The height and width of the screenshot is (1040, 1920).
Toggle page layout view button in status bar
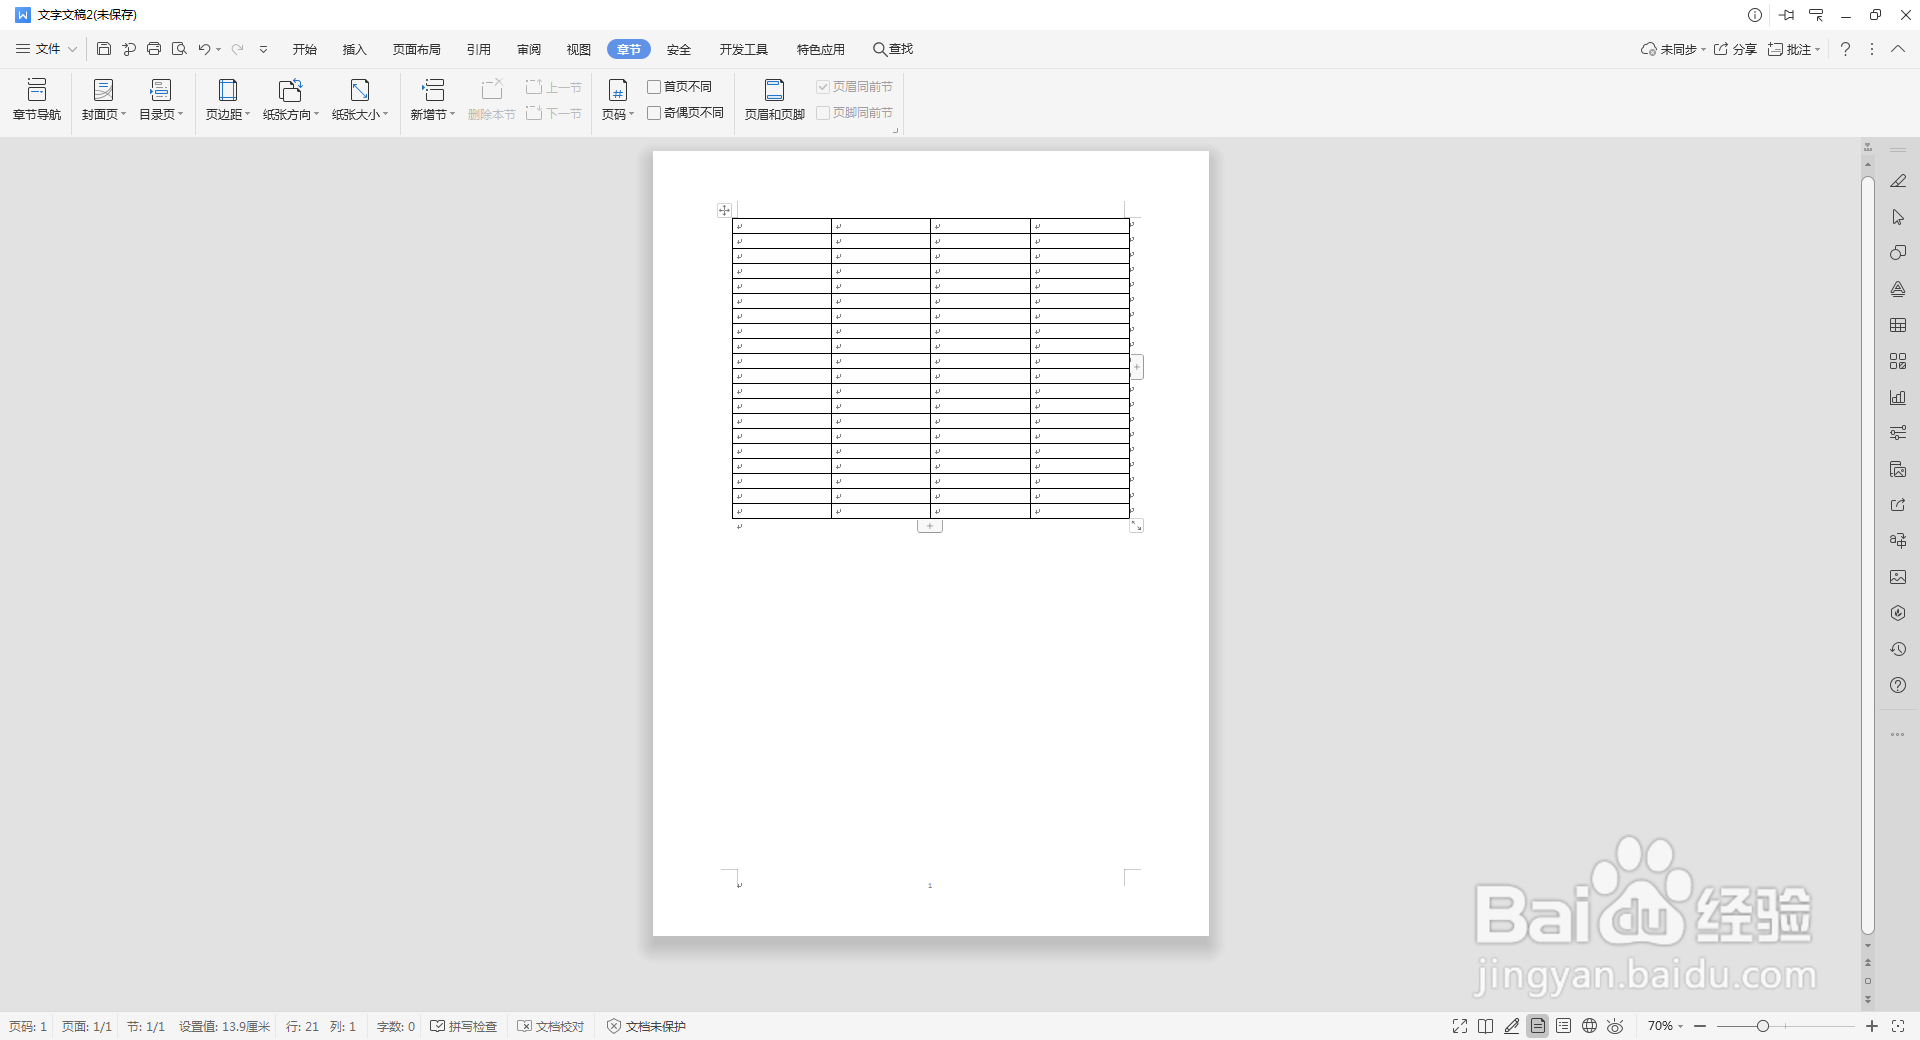point(1538,1026)
